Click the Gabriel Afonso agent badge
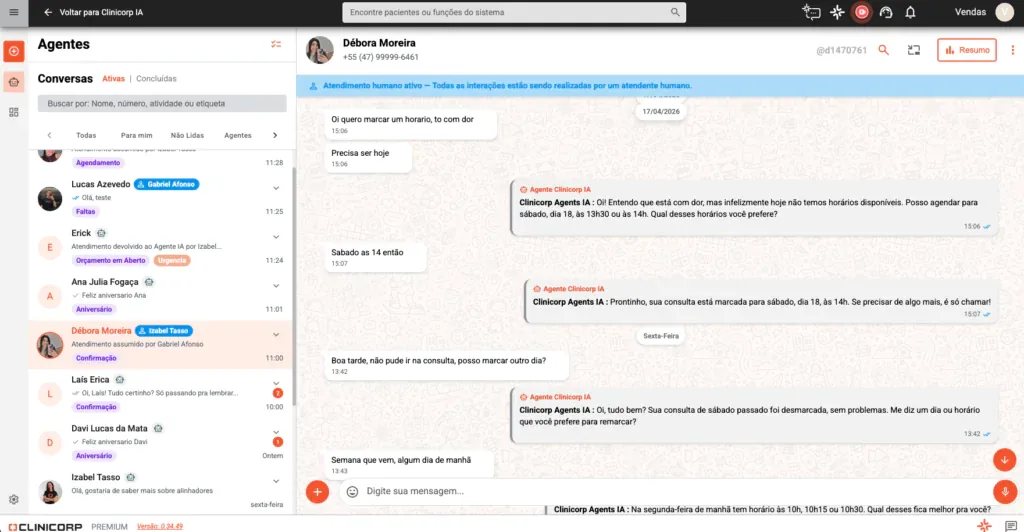This screenshot has height=532, width=1024. pyautogui.click(x=167, y=185)
